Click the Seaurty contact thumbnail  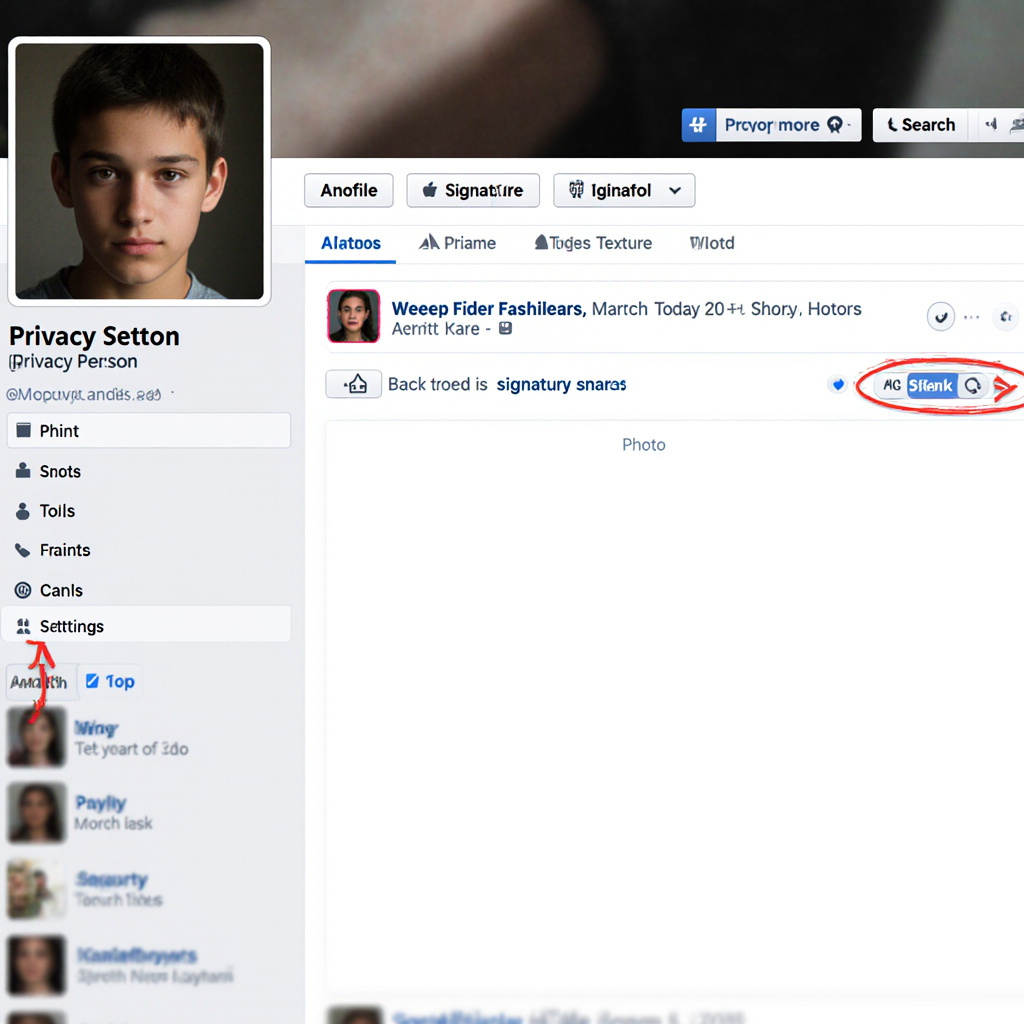pyautogui.click(x=36, y=889)
